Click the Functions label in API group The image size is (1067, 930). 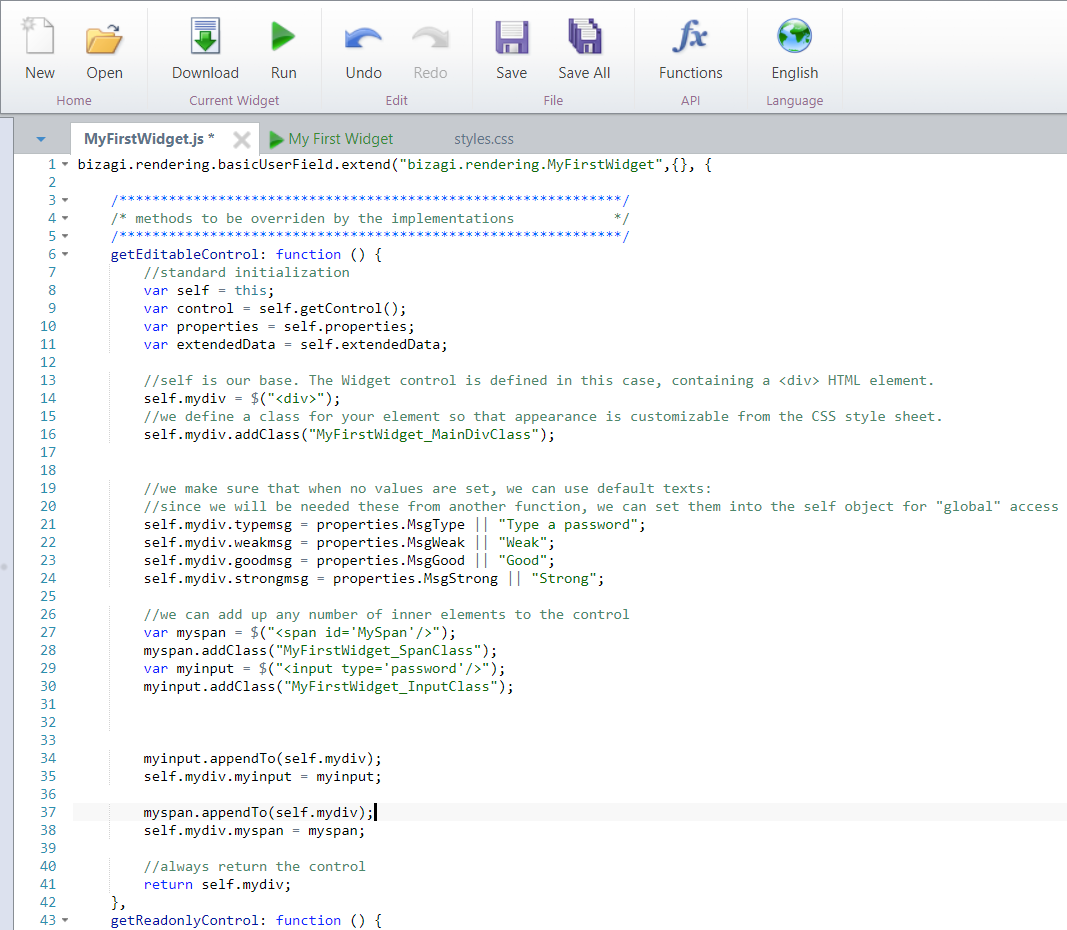[690, 73]
